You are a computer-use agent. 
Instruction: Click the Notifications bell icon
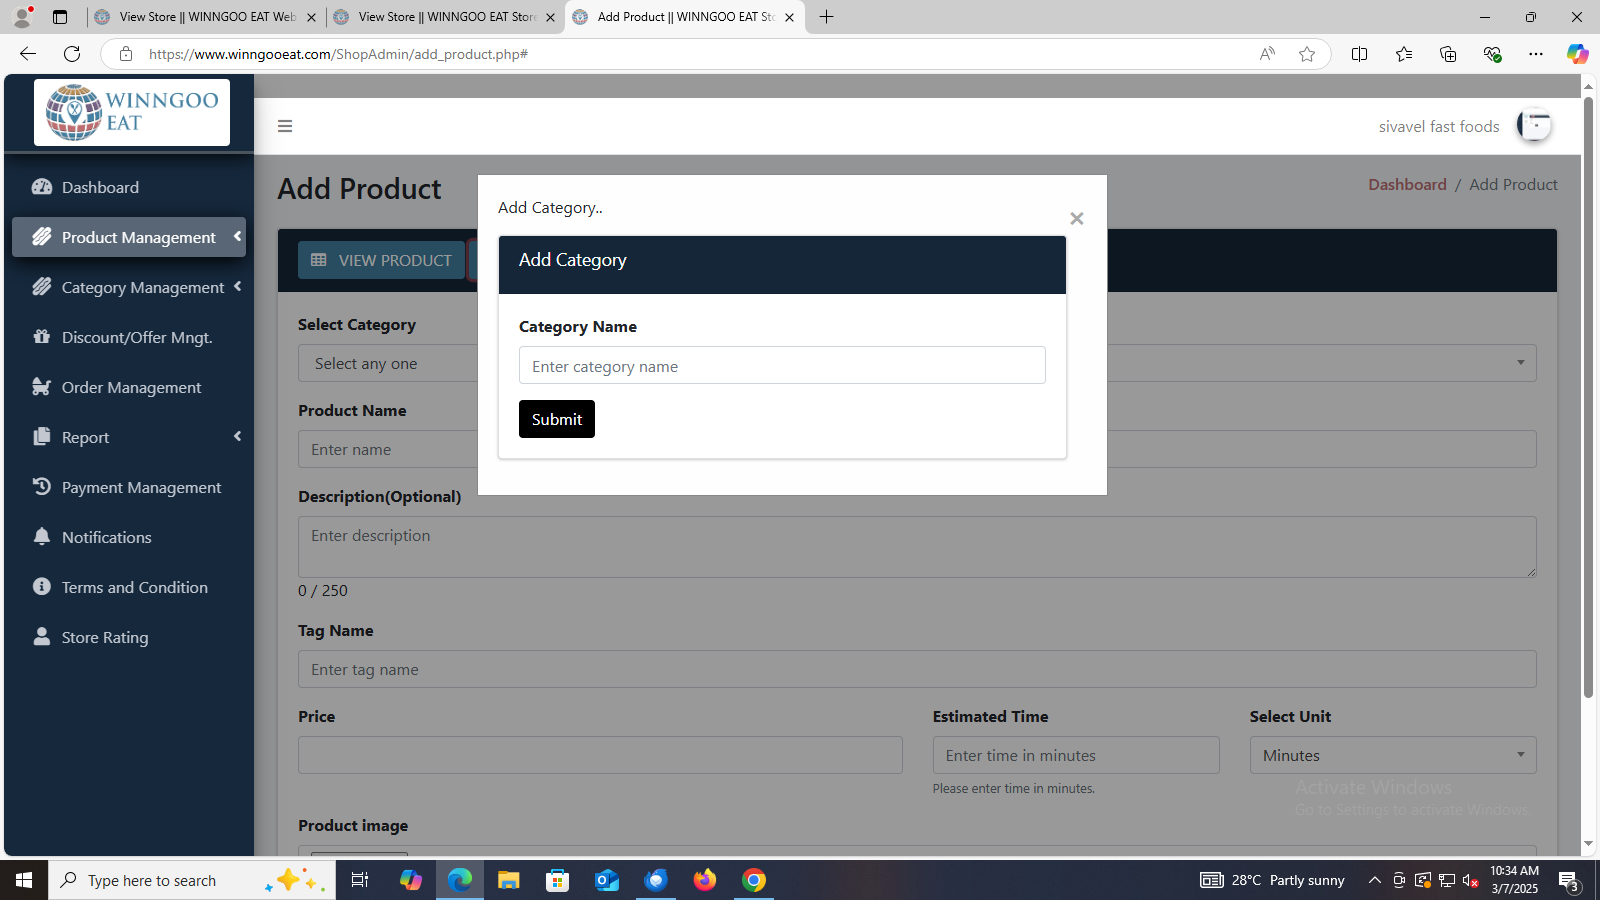[x=41, y=537]
